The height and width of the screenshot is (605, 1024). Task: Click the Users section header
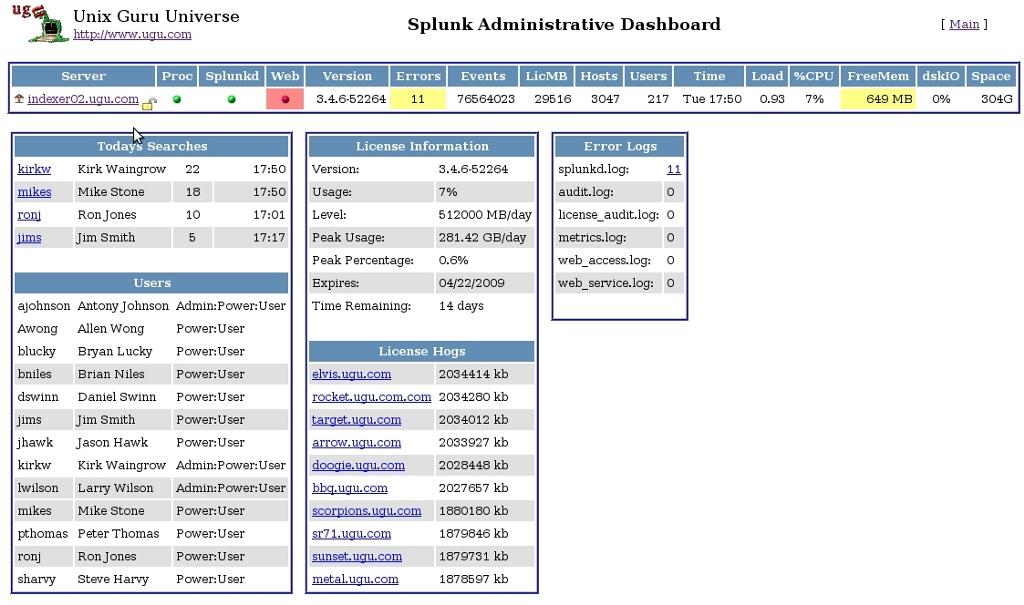[152, 283]
